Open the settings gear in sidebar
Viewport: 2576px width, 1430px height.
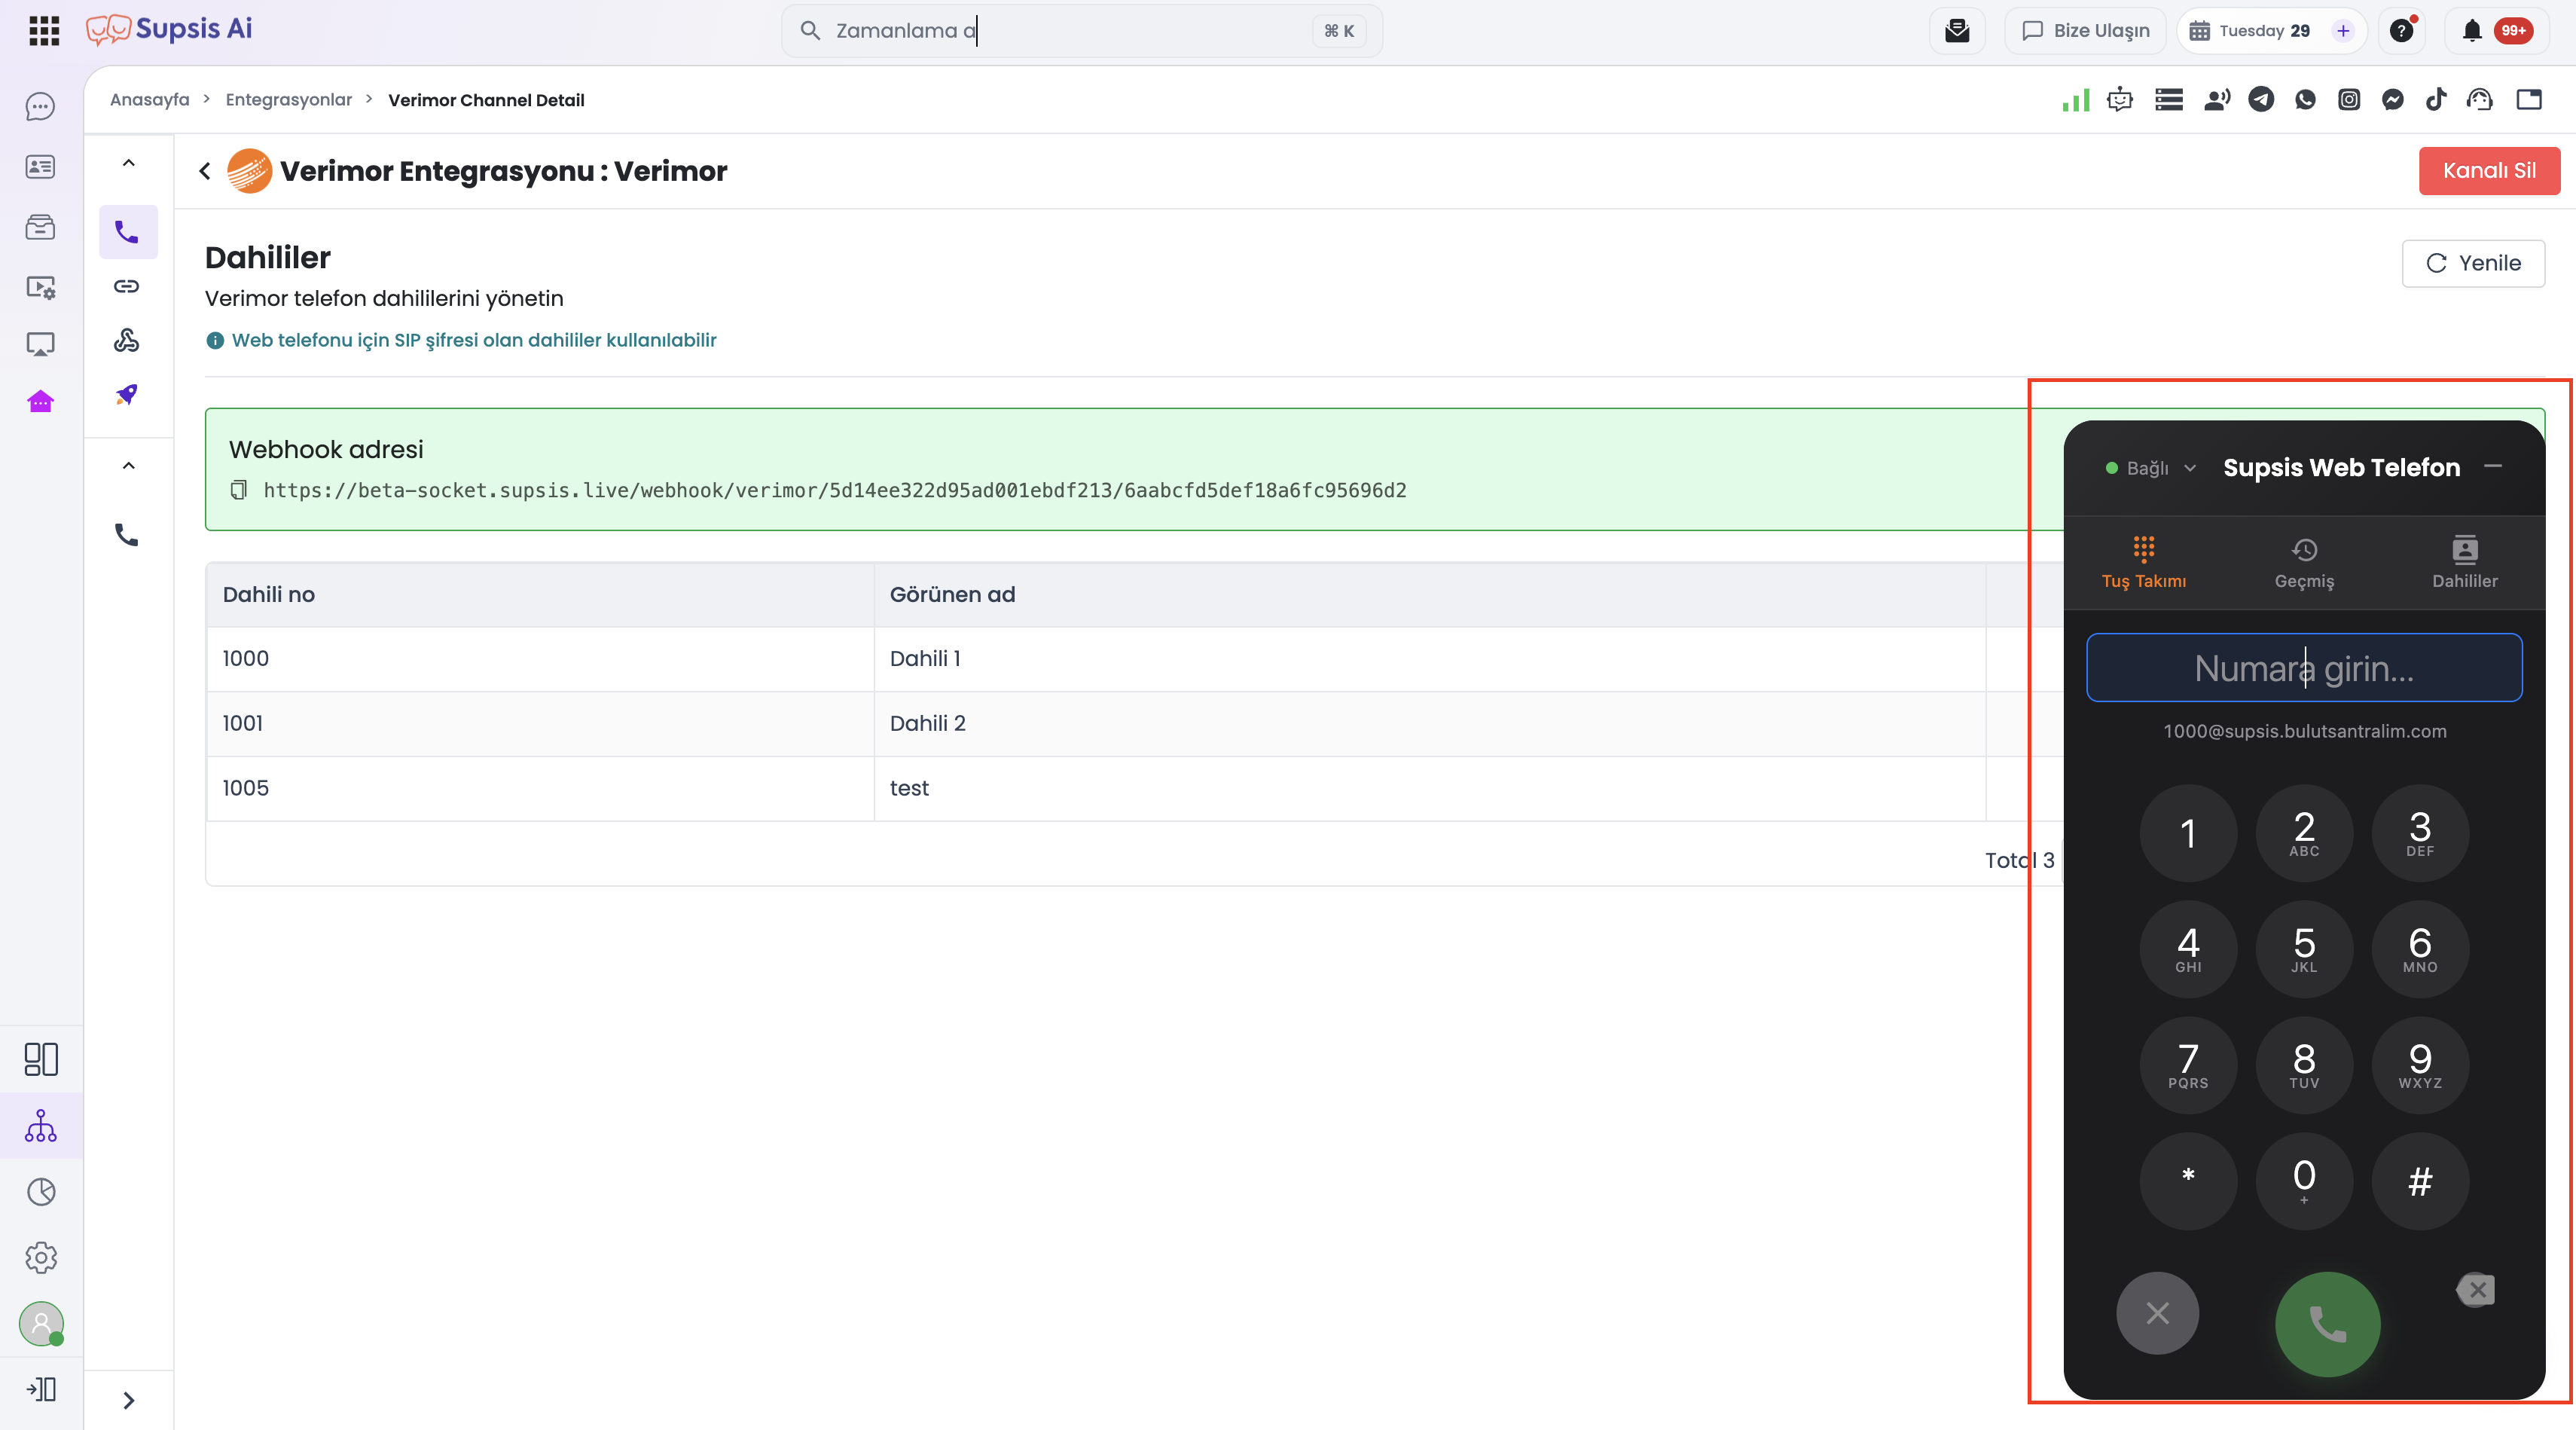tap(41, 1258)
